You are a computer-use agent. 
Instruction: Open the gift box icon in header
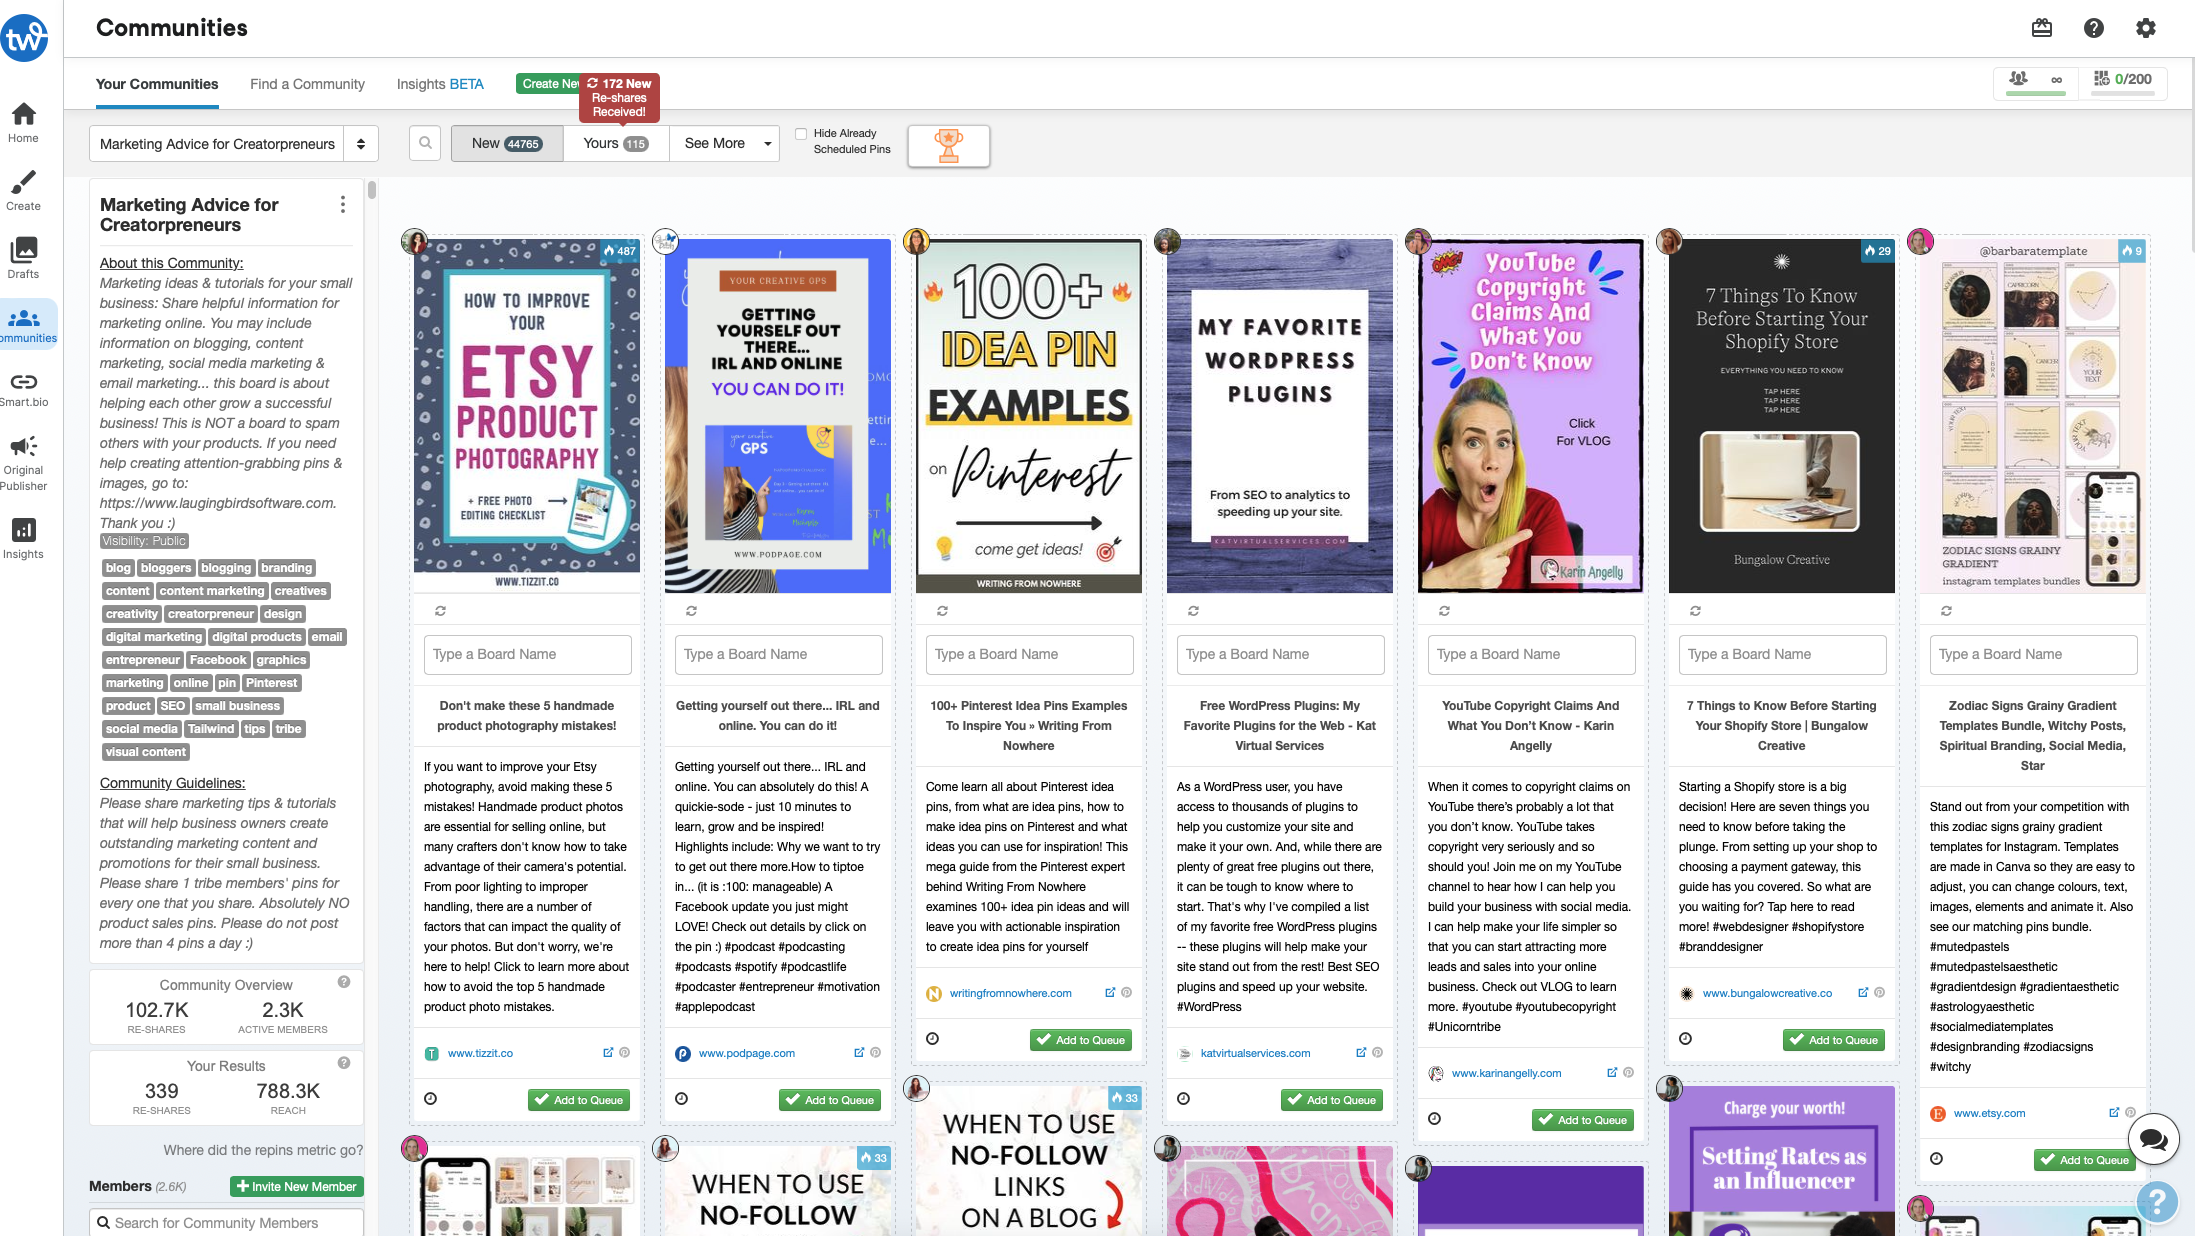pyautogui.click(x=2042, y=28)
